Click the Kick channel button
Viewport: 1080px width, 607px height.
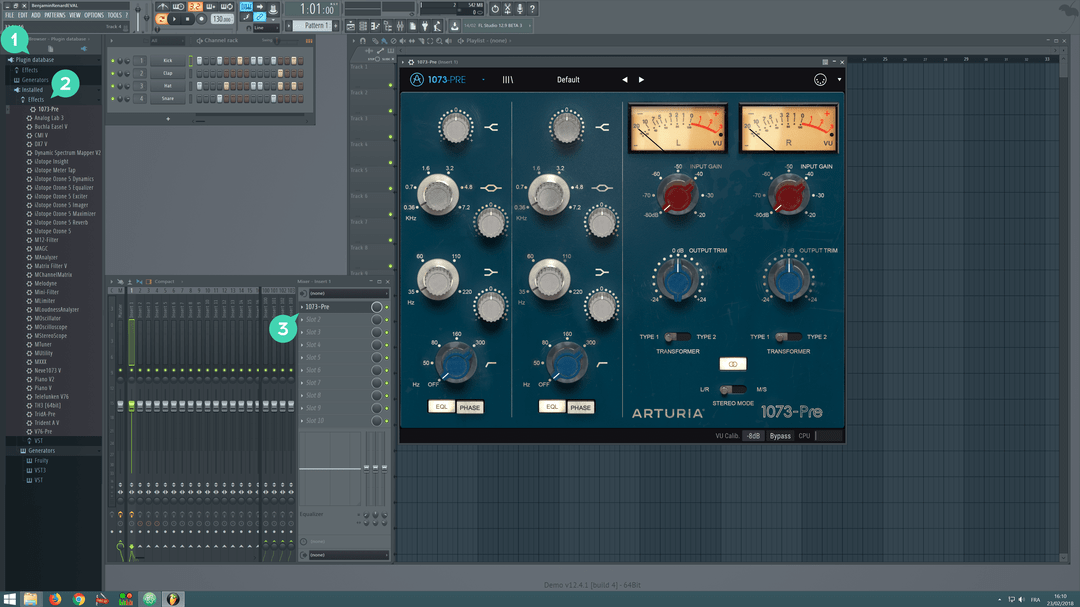(167, 61)
